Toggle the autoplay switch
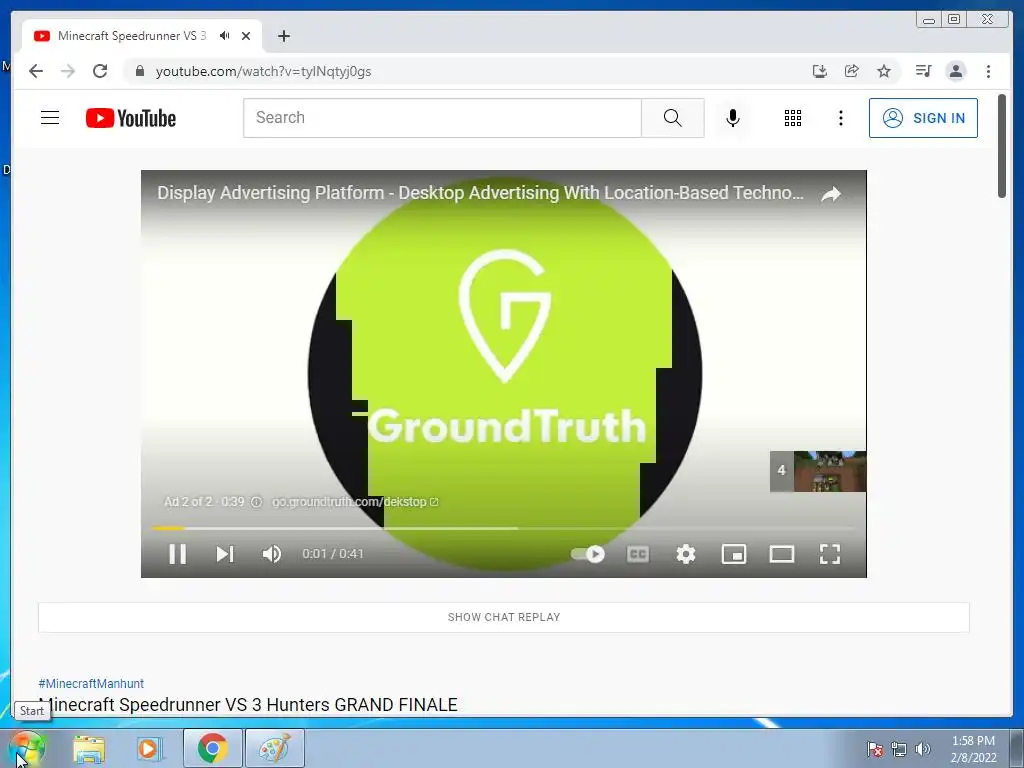 (x=588, y=554)
